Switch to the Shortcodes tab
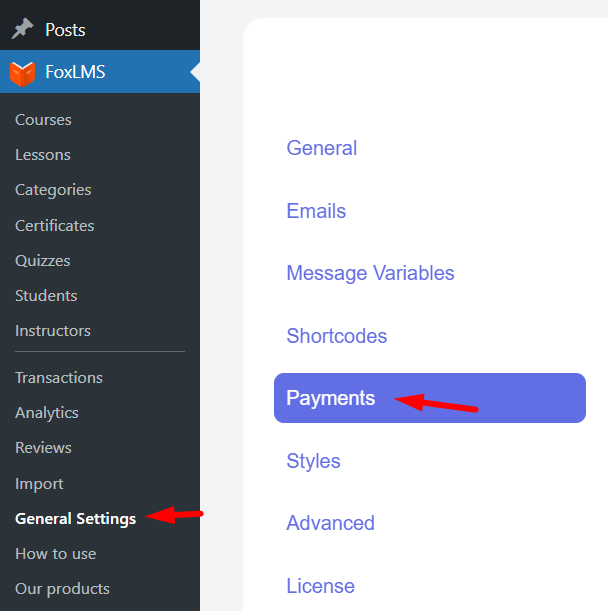Viewport: 608px width, 611px height. pos(336,336)
